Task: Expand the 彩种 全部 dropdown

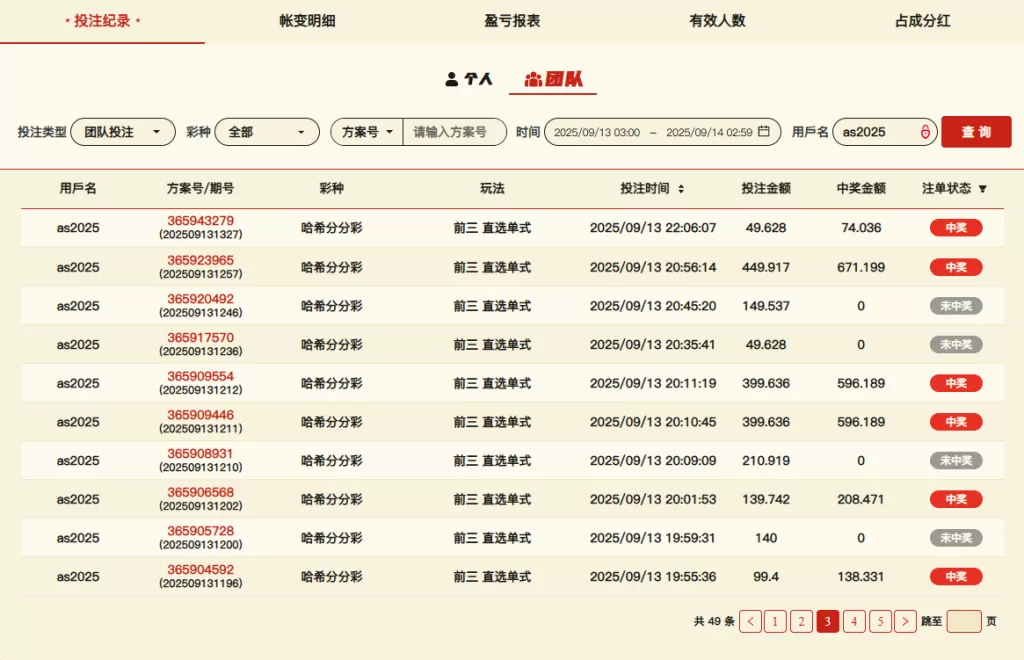Action: point(266,132)
